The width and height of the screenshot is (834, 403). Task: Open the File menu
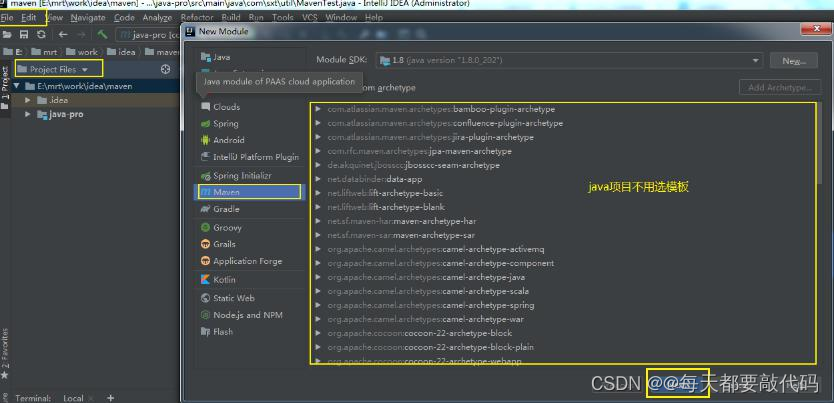click(x=7, y=18)
